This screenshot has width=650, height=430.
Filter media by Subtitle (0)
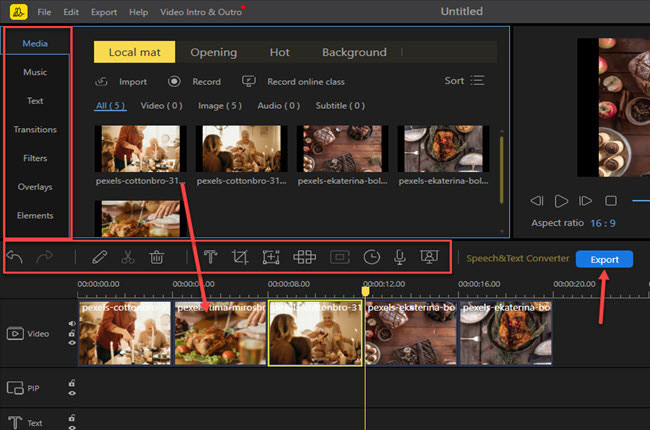pos(340,106)
